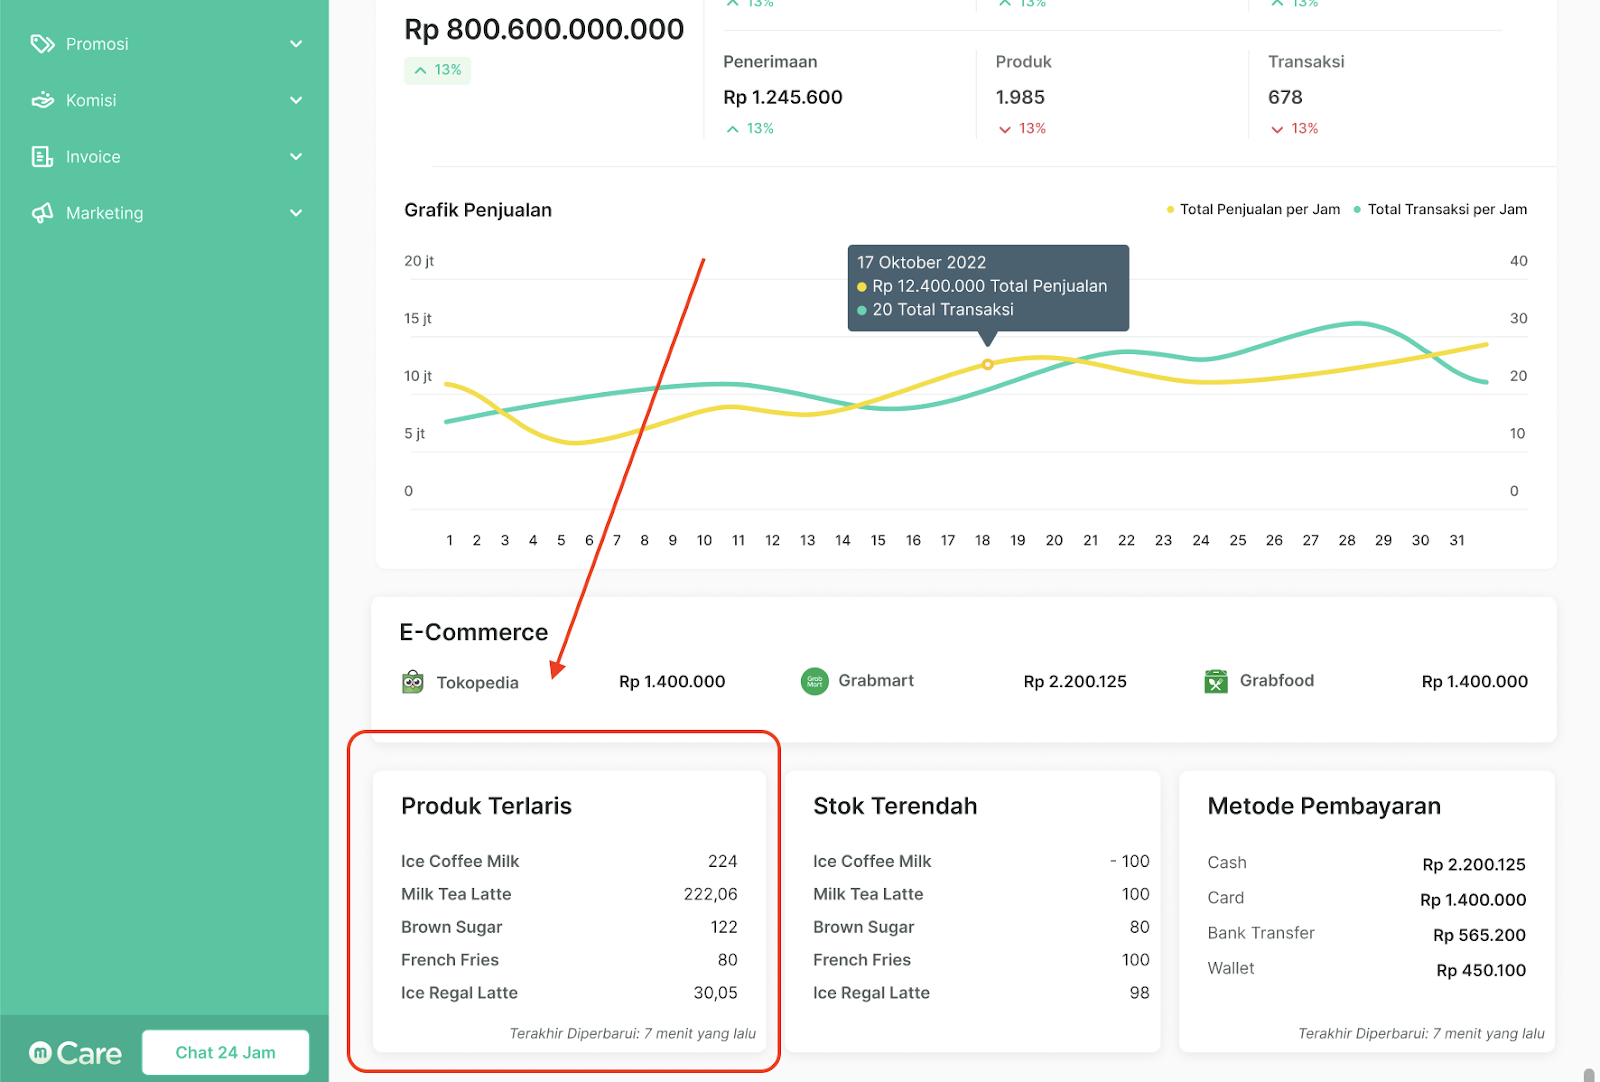Expand the Komisi menu chevron
Image resolution: width=1600 pixels, height=1082 pixels.
point(296,100)
